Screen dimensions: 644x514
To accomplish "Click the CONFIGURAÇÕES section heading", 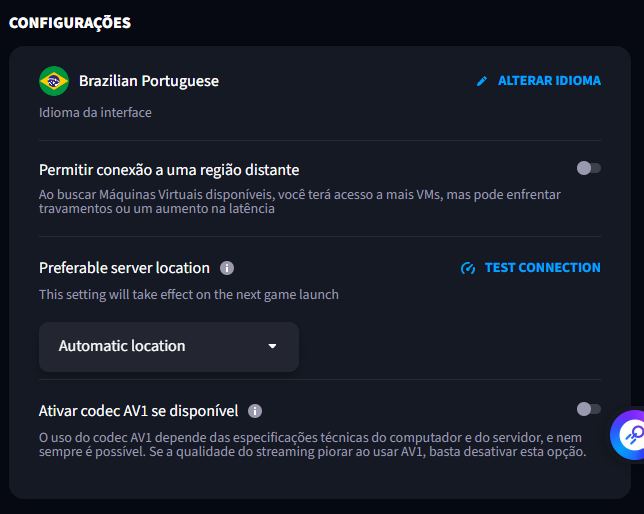I will pyautogui.click(x=70, y=22).
